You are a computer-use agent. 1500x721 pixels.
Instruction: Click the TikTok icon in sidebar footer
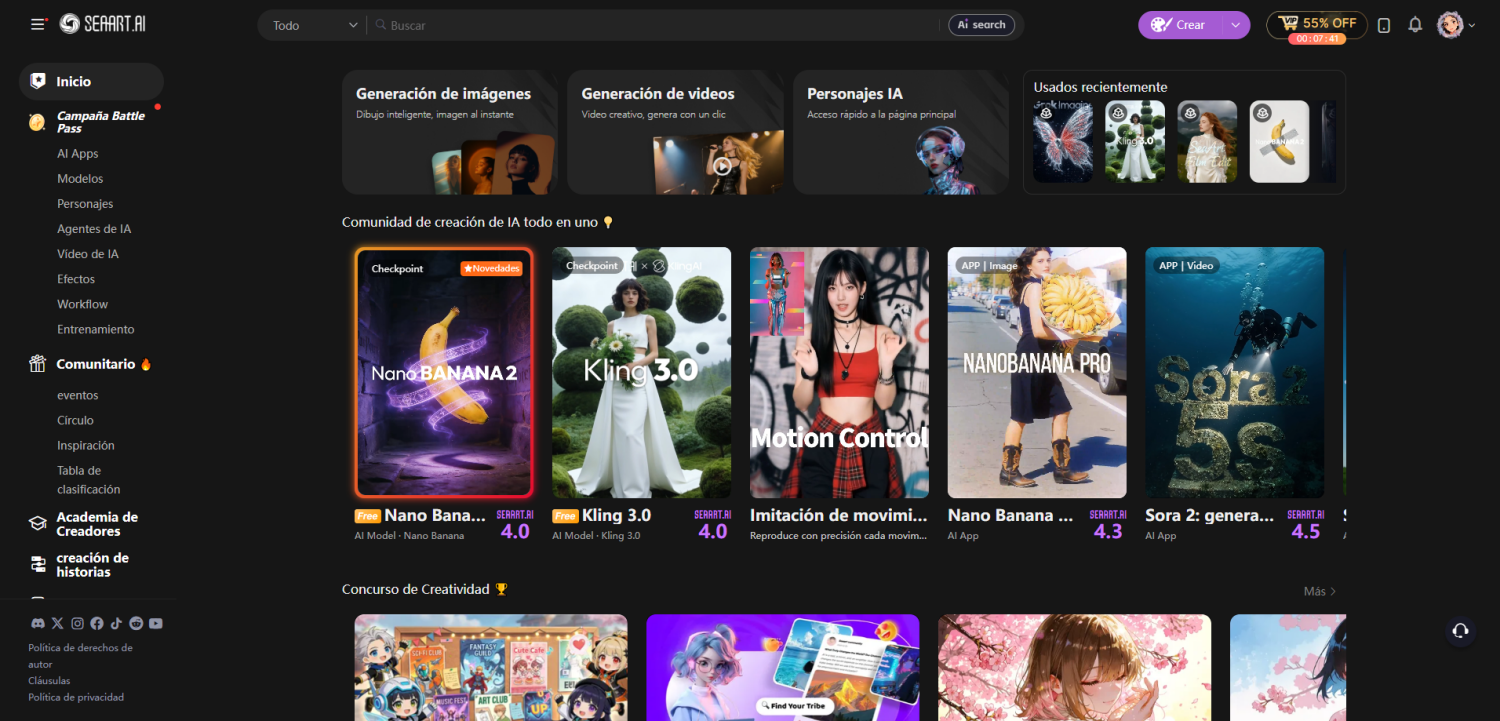(x=116, y=623)
